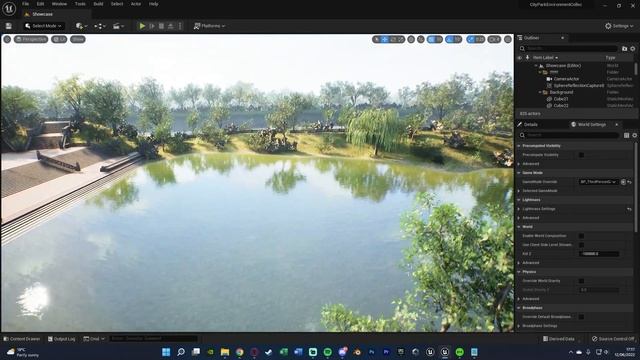The height and width of the screenshot is (360, 640).
Task: Save the current level with the save icon
Action: coord(9,26)
